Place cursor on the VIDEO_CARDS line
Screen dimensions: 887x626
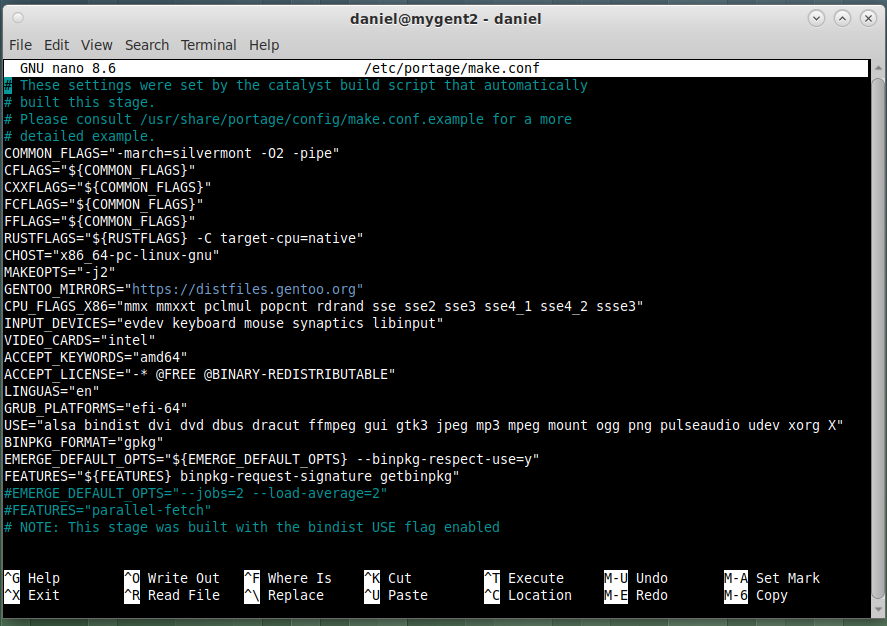[80, 340]
